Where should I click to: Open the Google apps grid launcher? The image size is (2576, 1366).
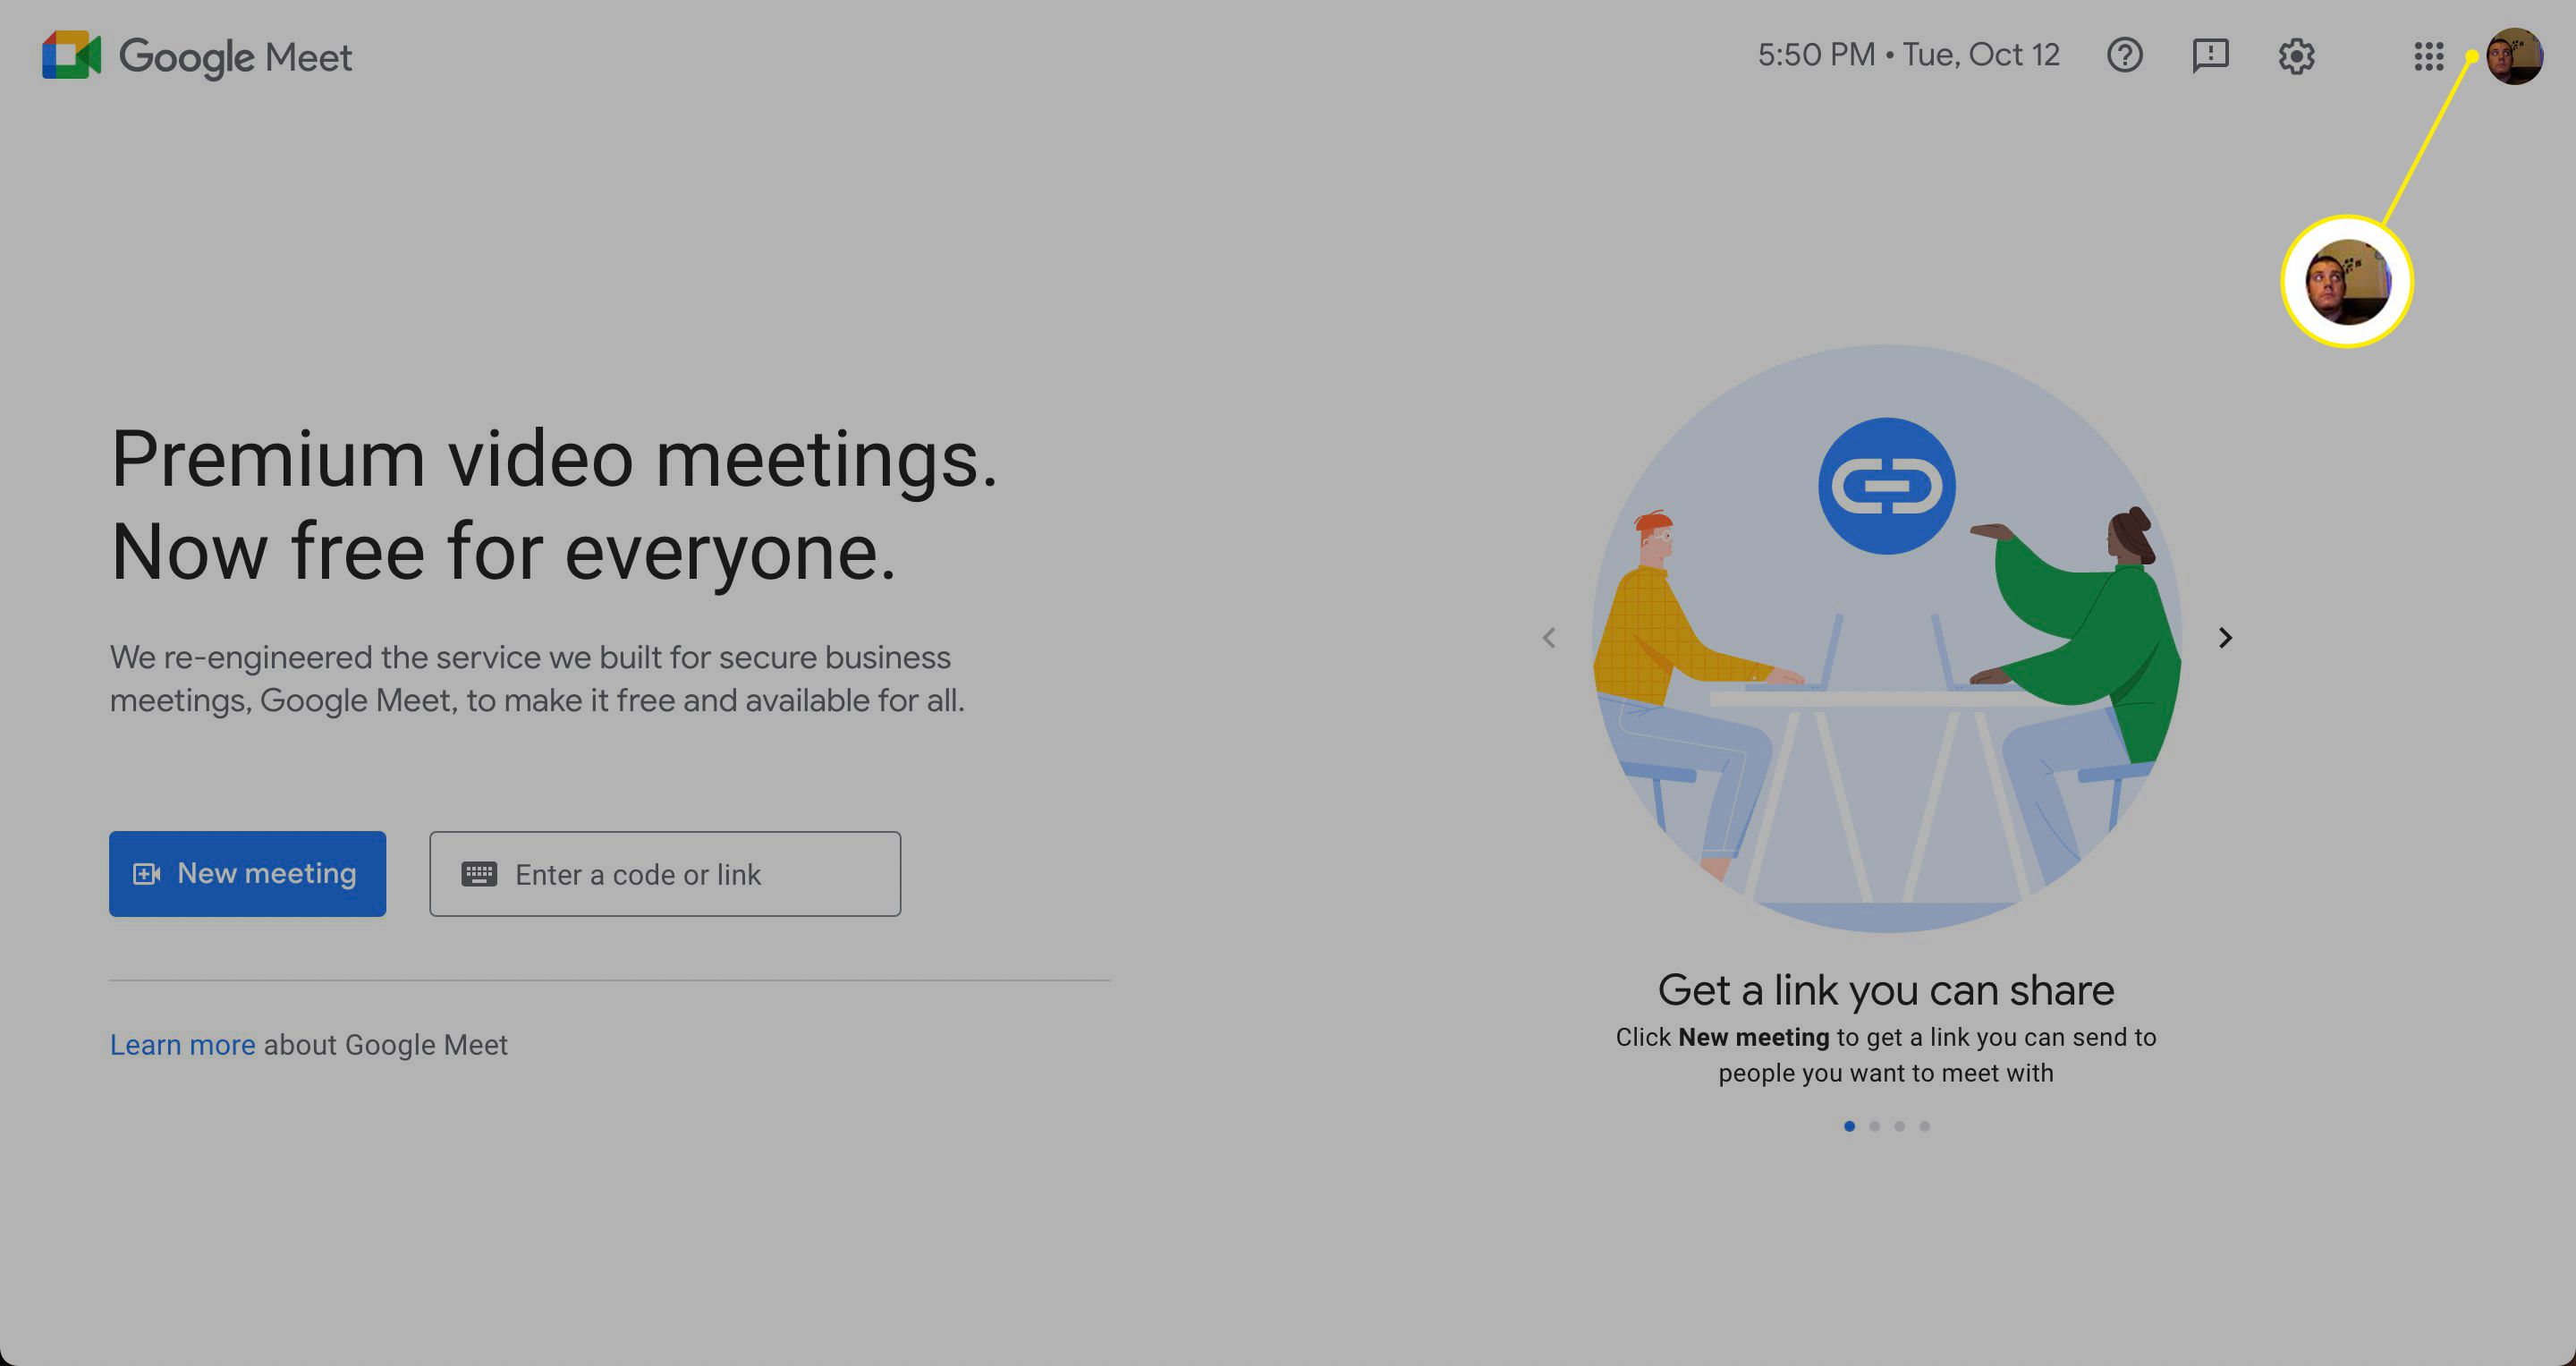(x=2428, y=56)
